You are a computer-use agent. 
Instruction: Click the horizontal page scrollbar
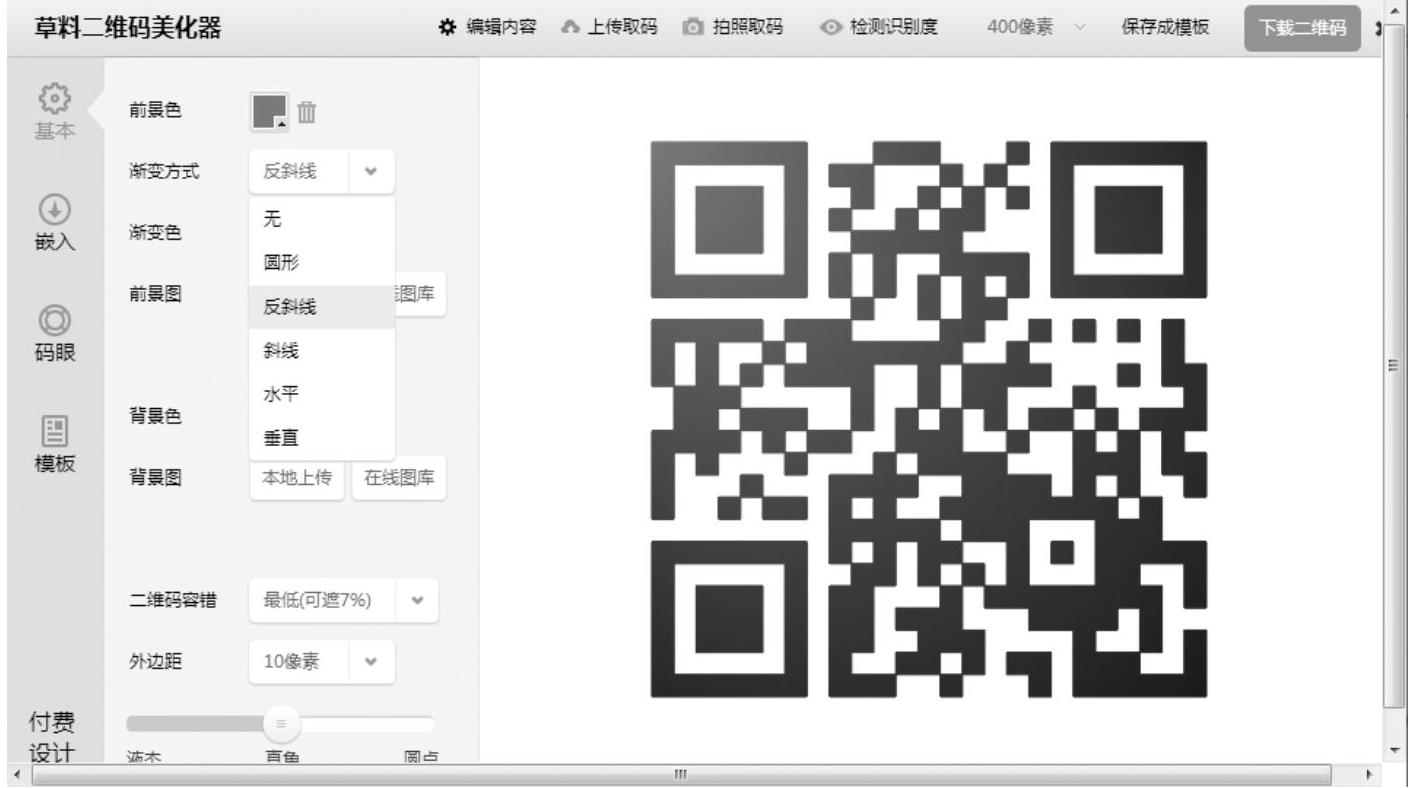click(x=682, y=775)
